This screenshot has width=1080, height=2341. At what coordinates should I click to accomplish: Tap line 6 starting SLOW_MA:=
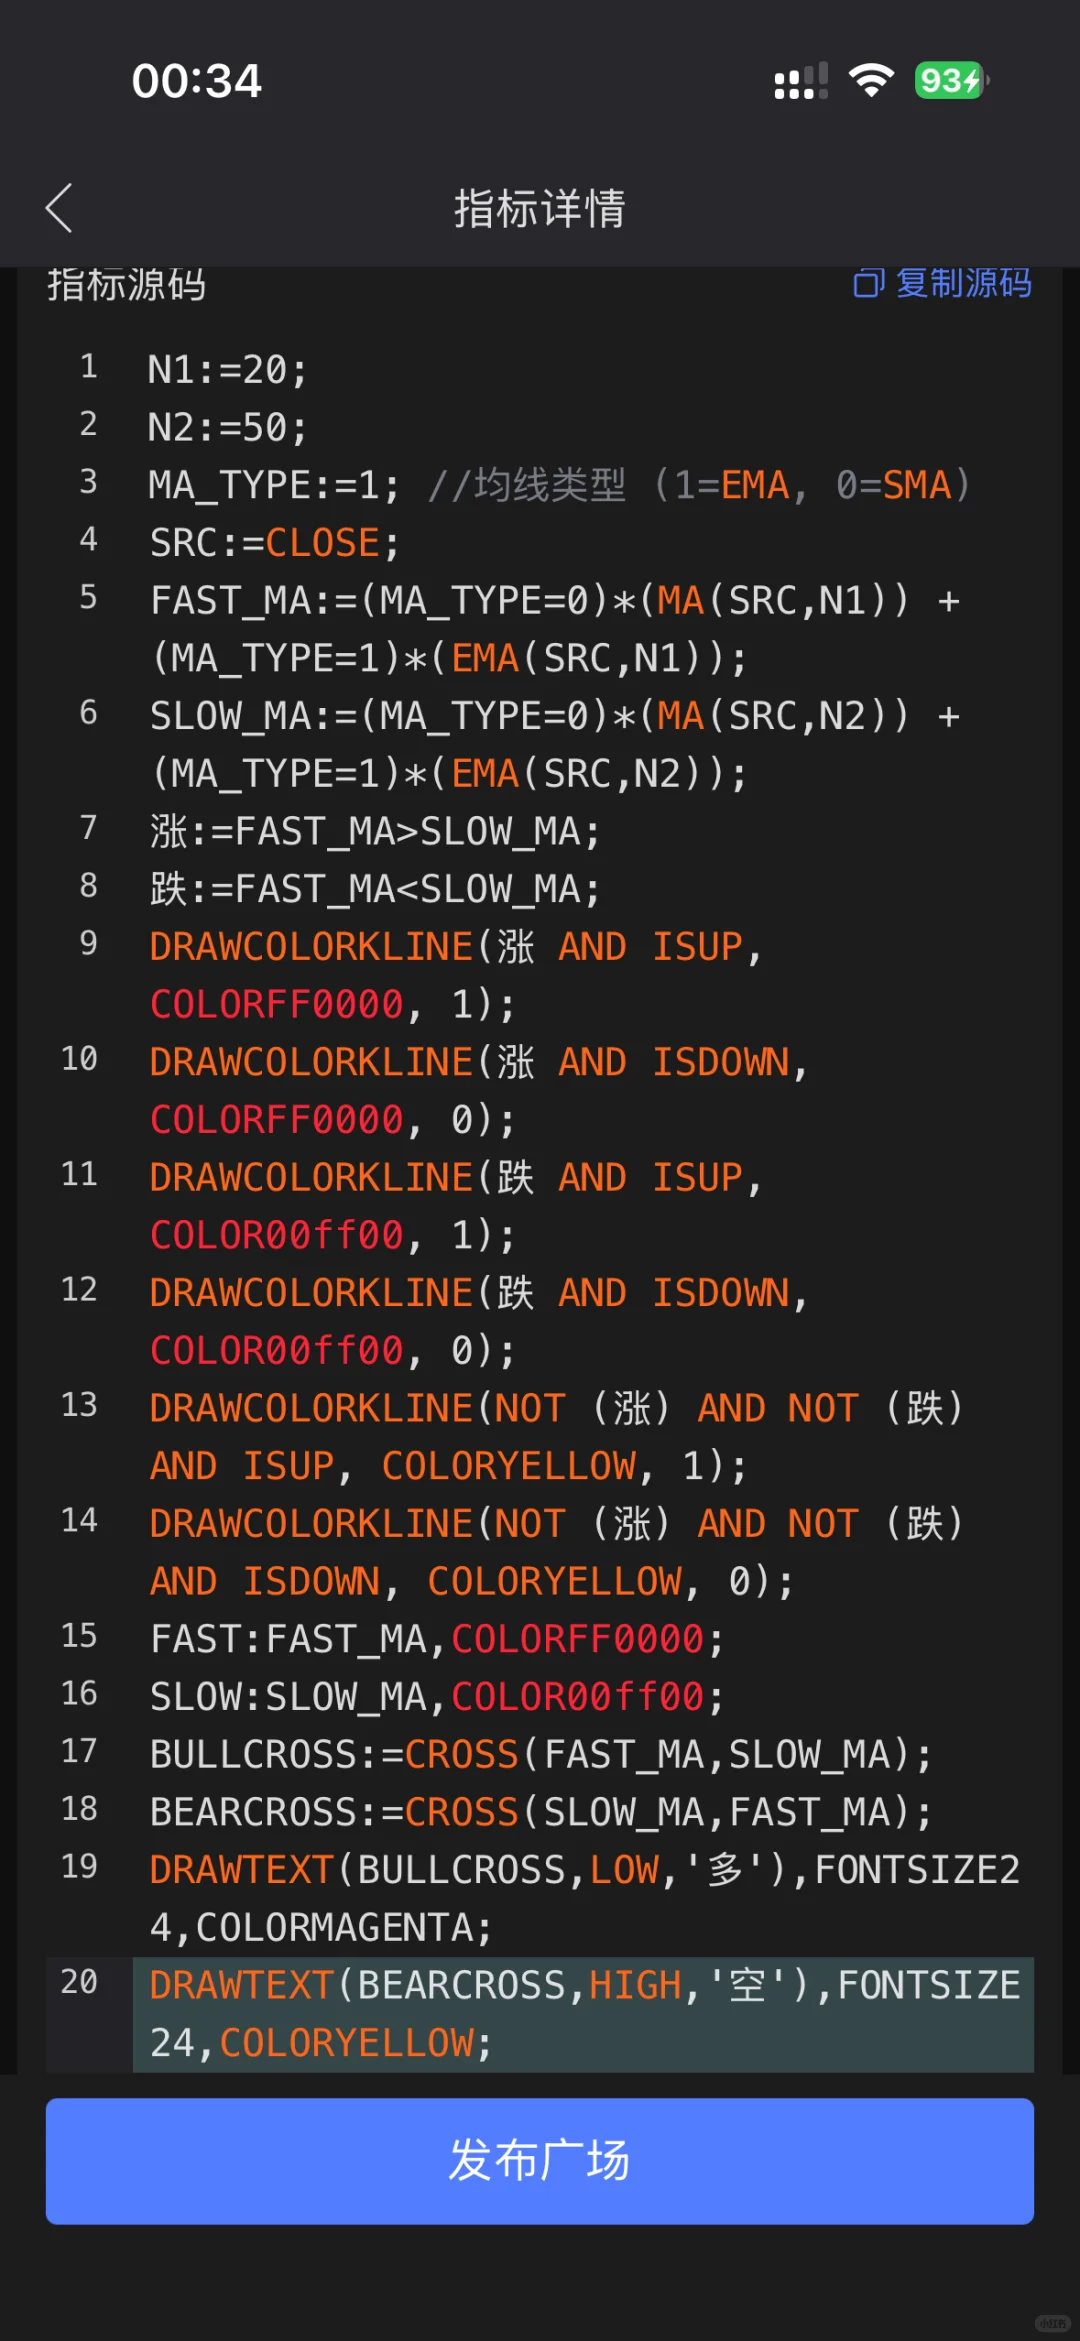[556, 745]
